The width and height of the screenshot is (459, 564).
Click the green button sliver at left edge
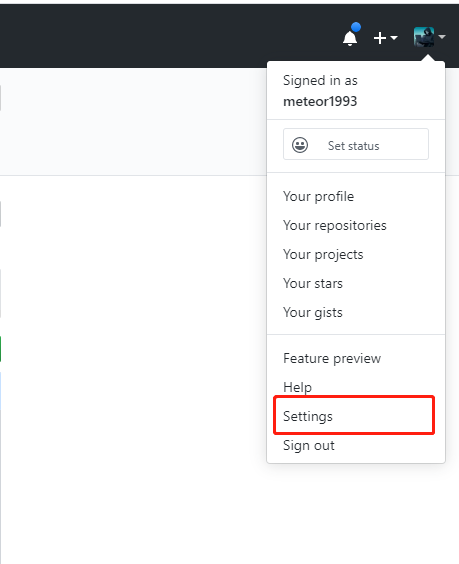click(x=0, y=349)
